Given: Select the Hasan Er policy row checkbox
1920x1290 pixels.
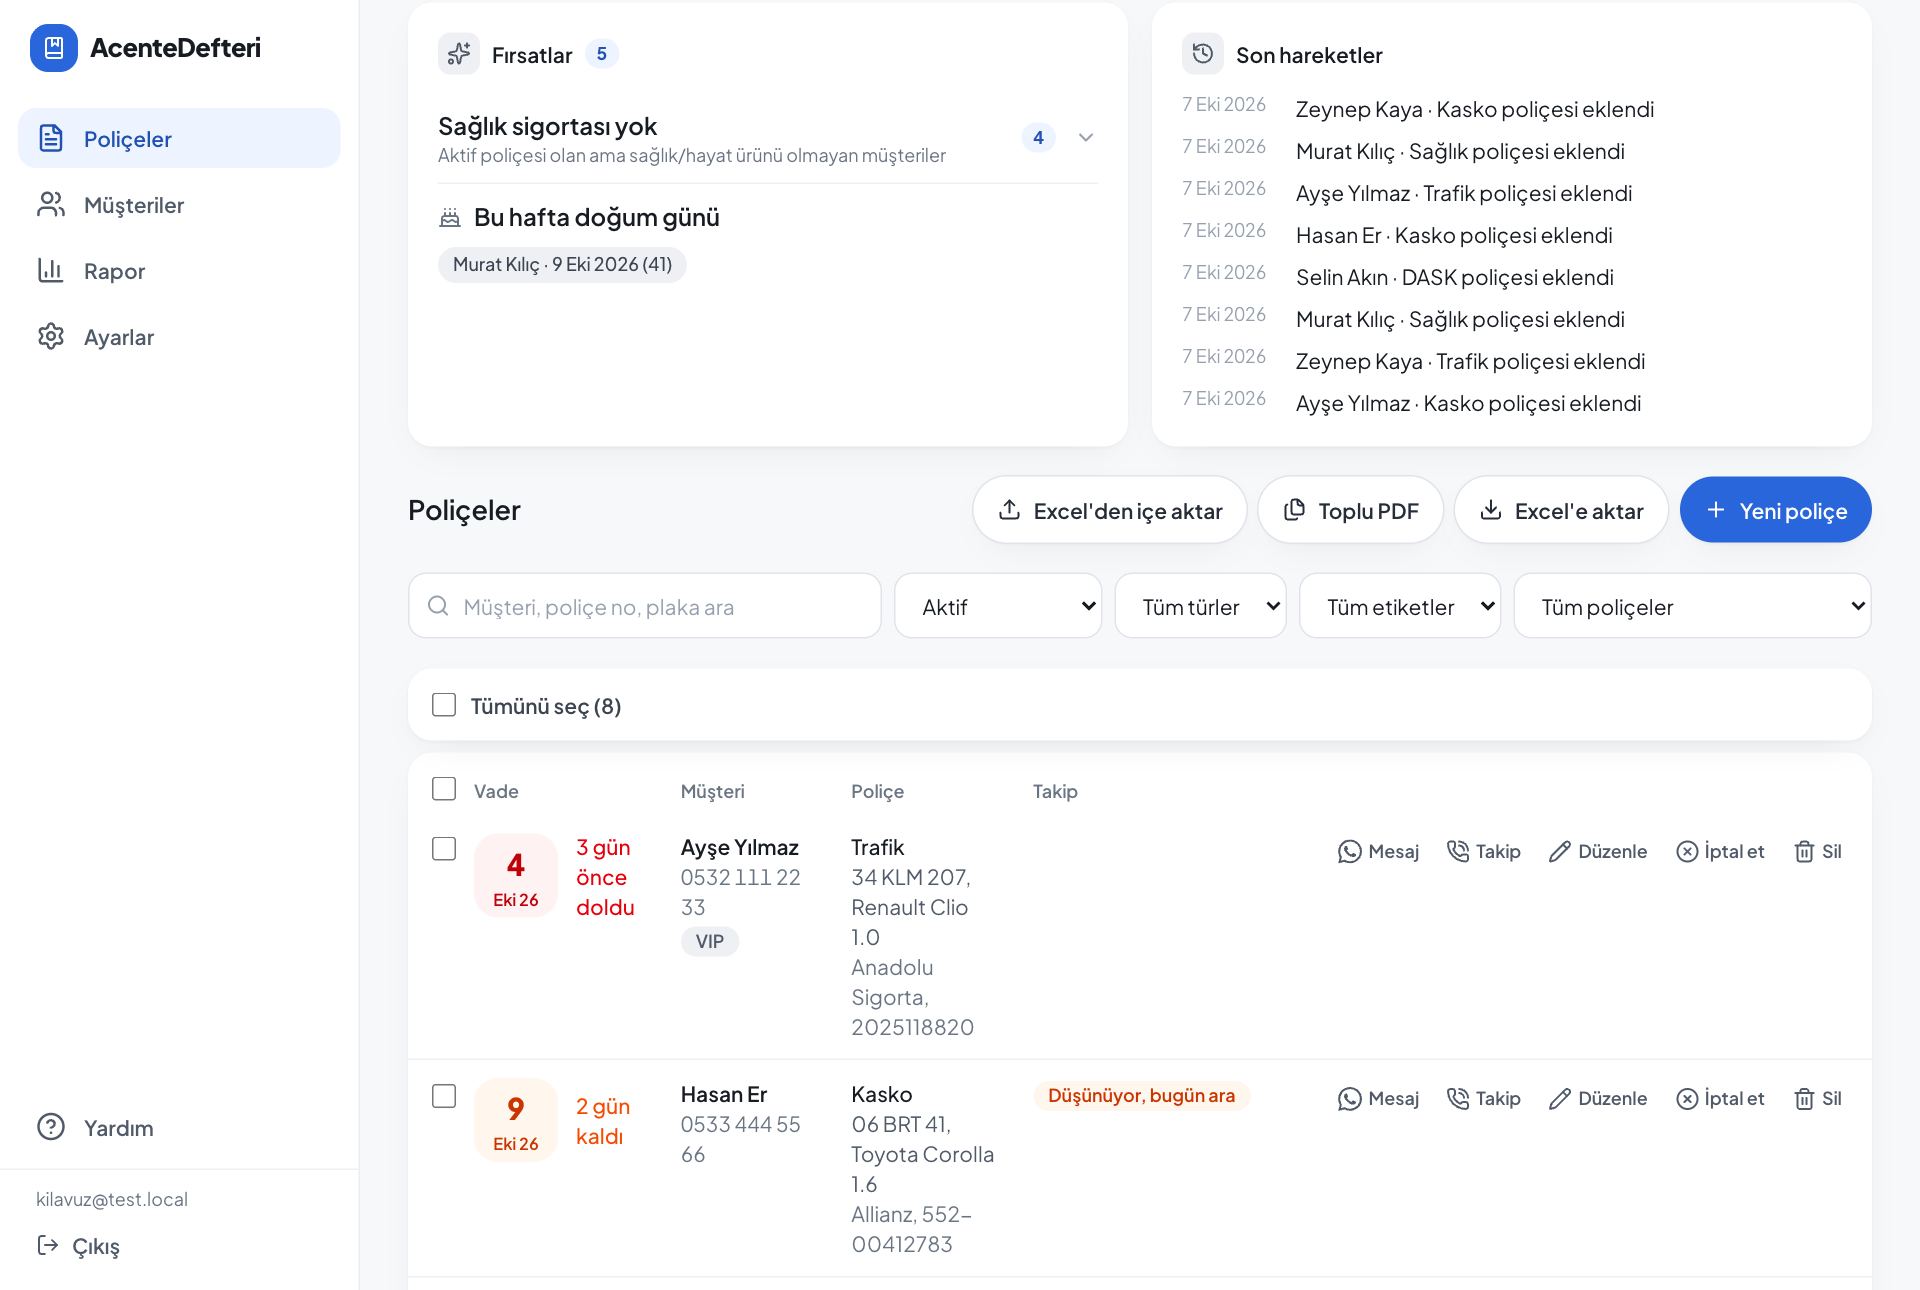Looking at the screenshot, I should (444, 1096).
